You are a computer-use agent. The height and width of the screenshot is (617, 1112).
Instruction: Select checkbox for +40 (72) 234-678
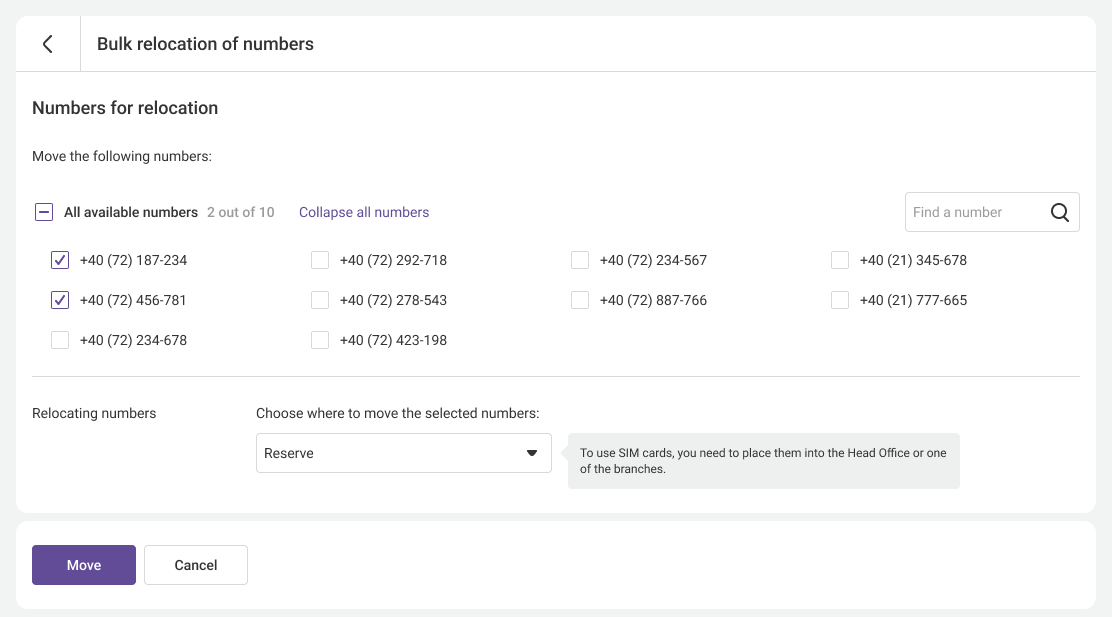[x=60, y=340]
